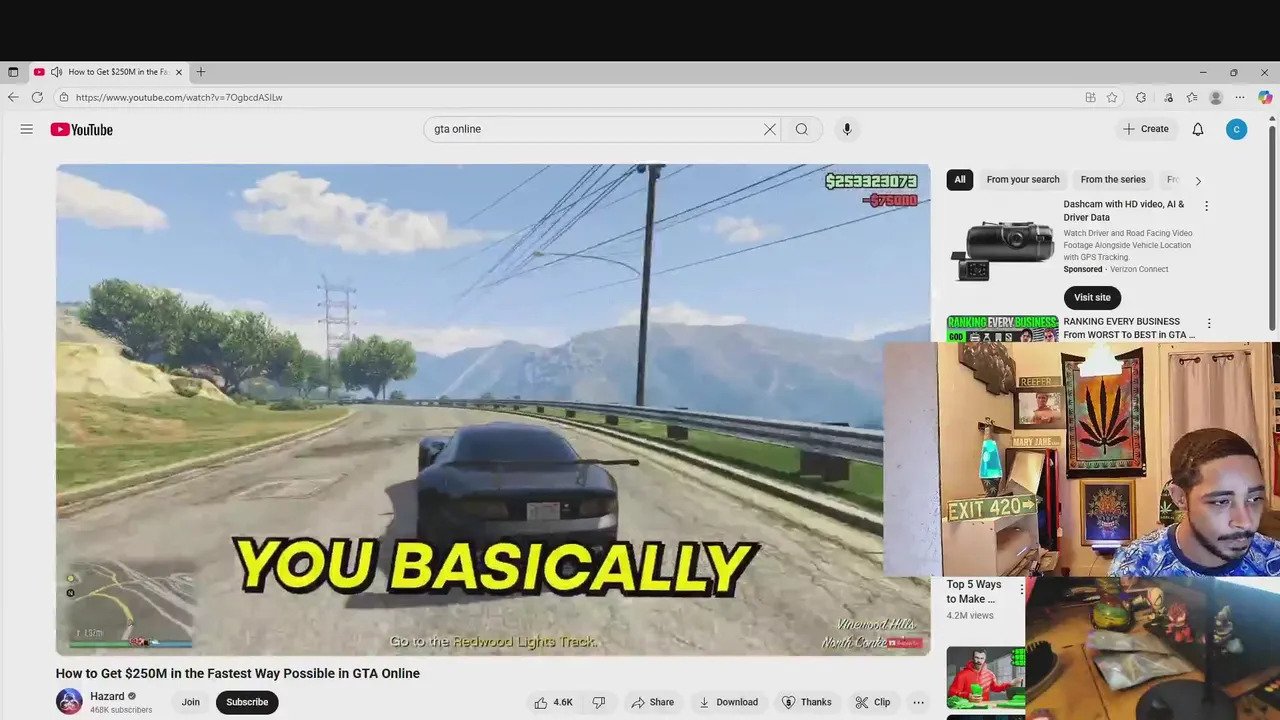The height and width of the screenshot is (720, 1280).
Task: Start voice search with the microphone
Action: point(847,129)
